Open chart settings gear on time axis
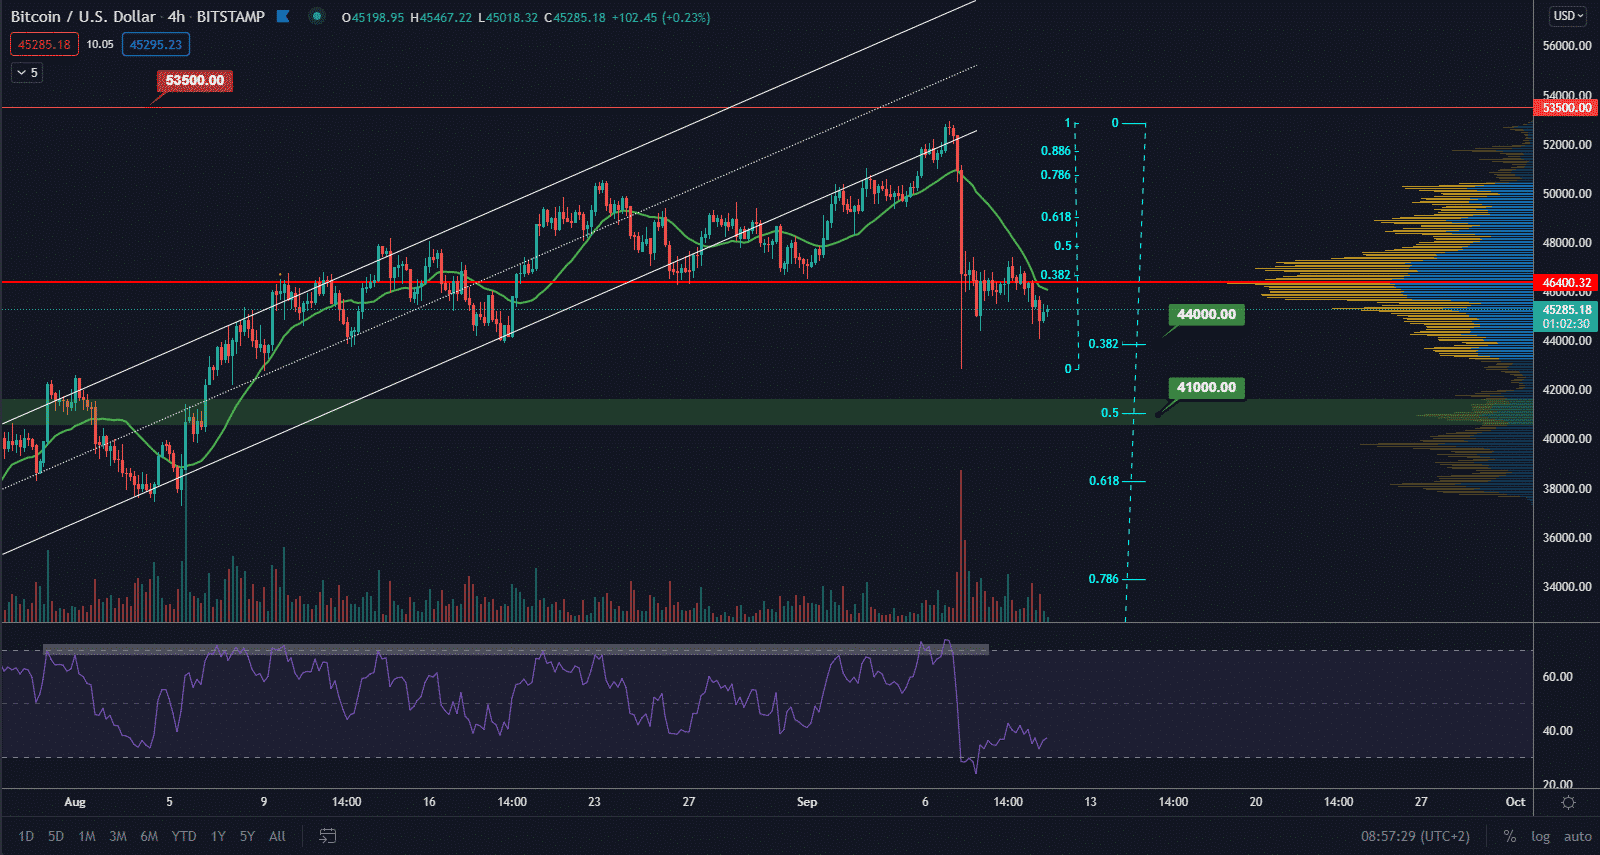The height and width of the screenshot is (855, 1600). [1568, 802]
